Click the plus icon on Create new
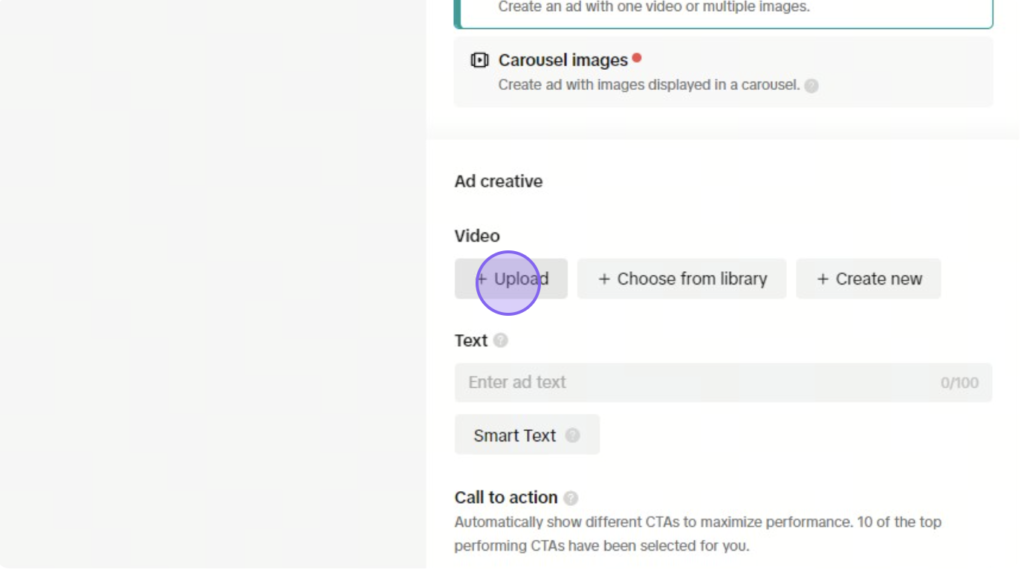This screenshot has height=581, width=1024. (823, 279)
